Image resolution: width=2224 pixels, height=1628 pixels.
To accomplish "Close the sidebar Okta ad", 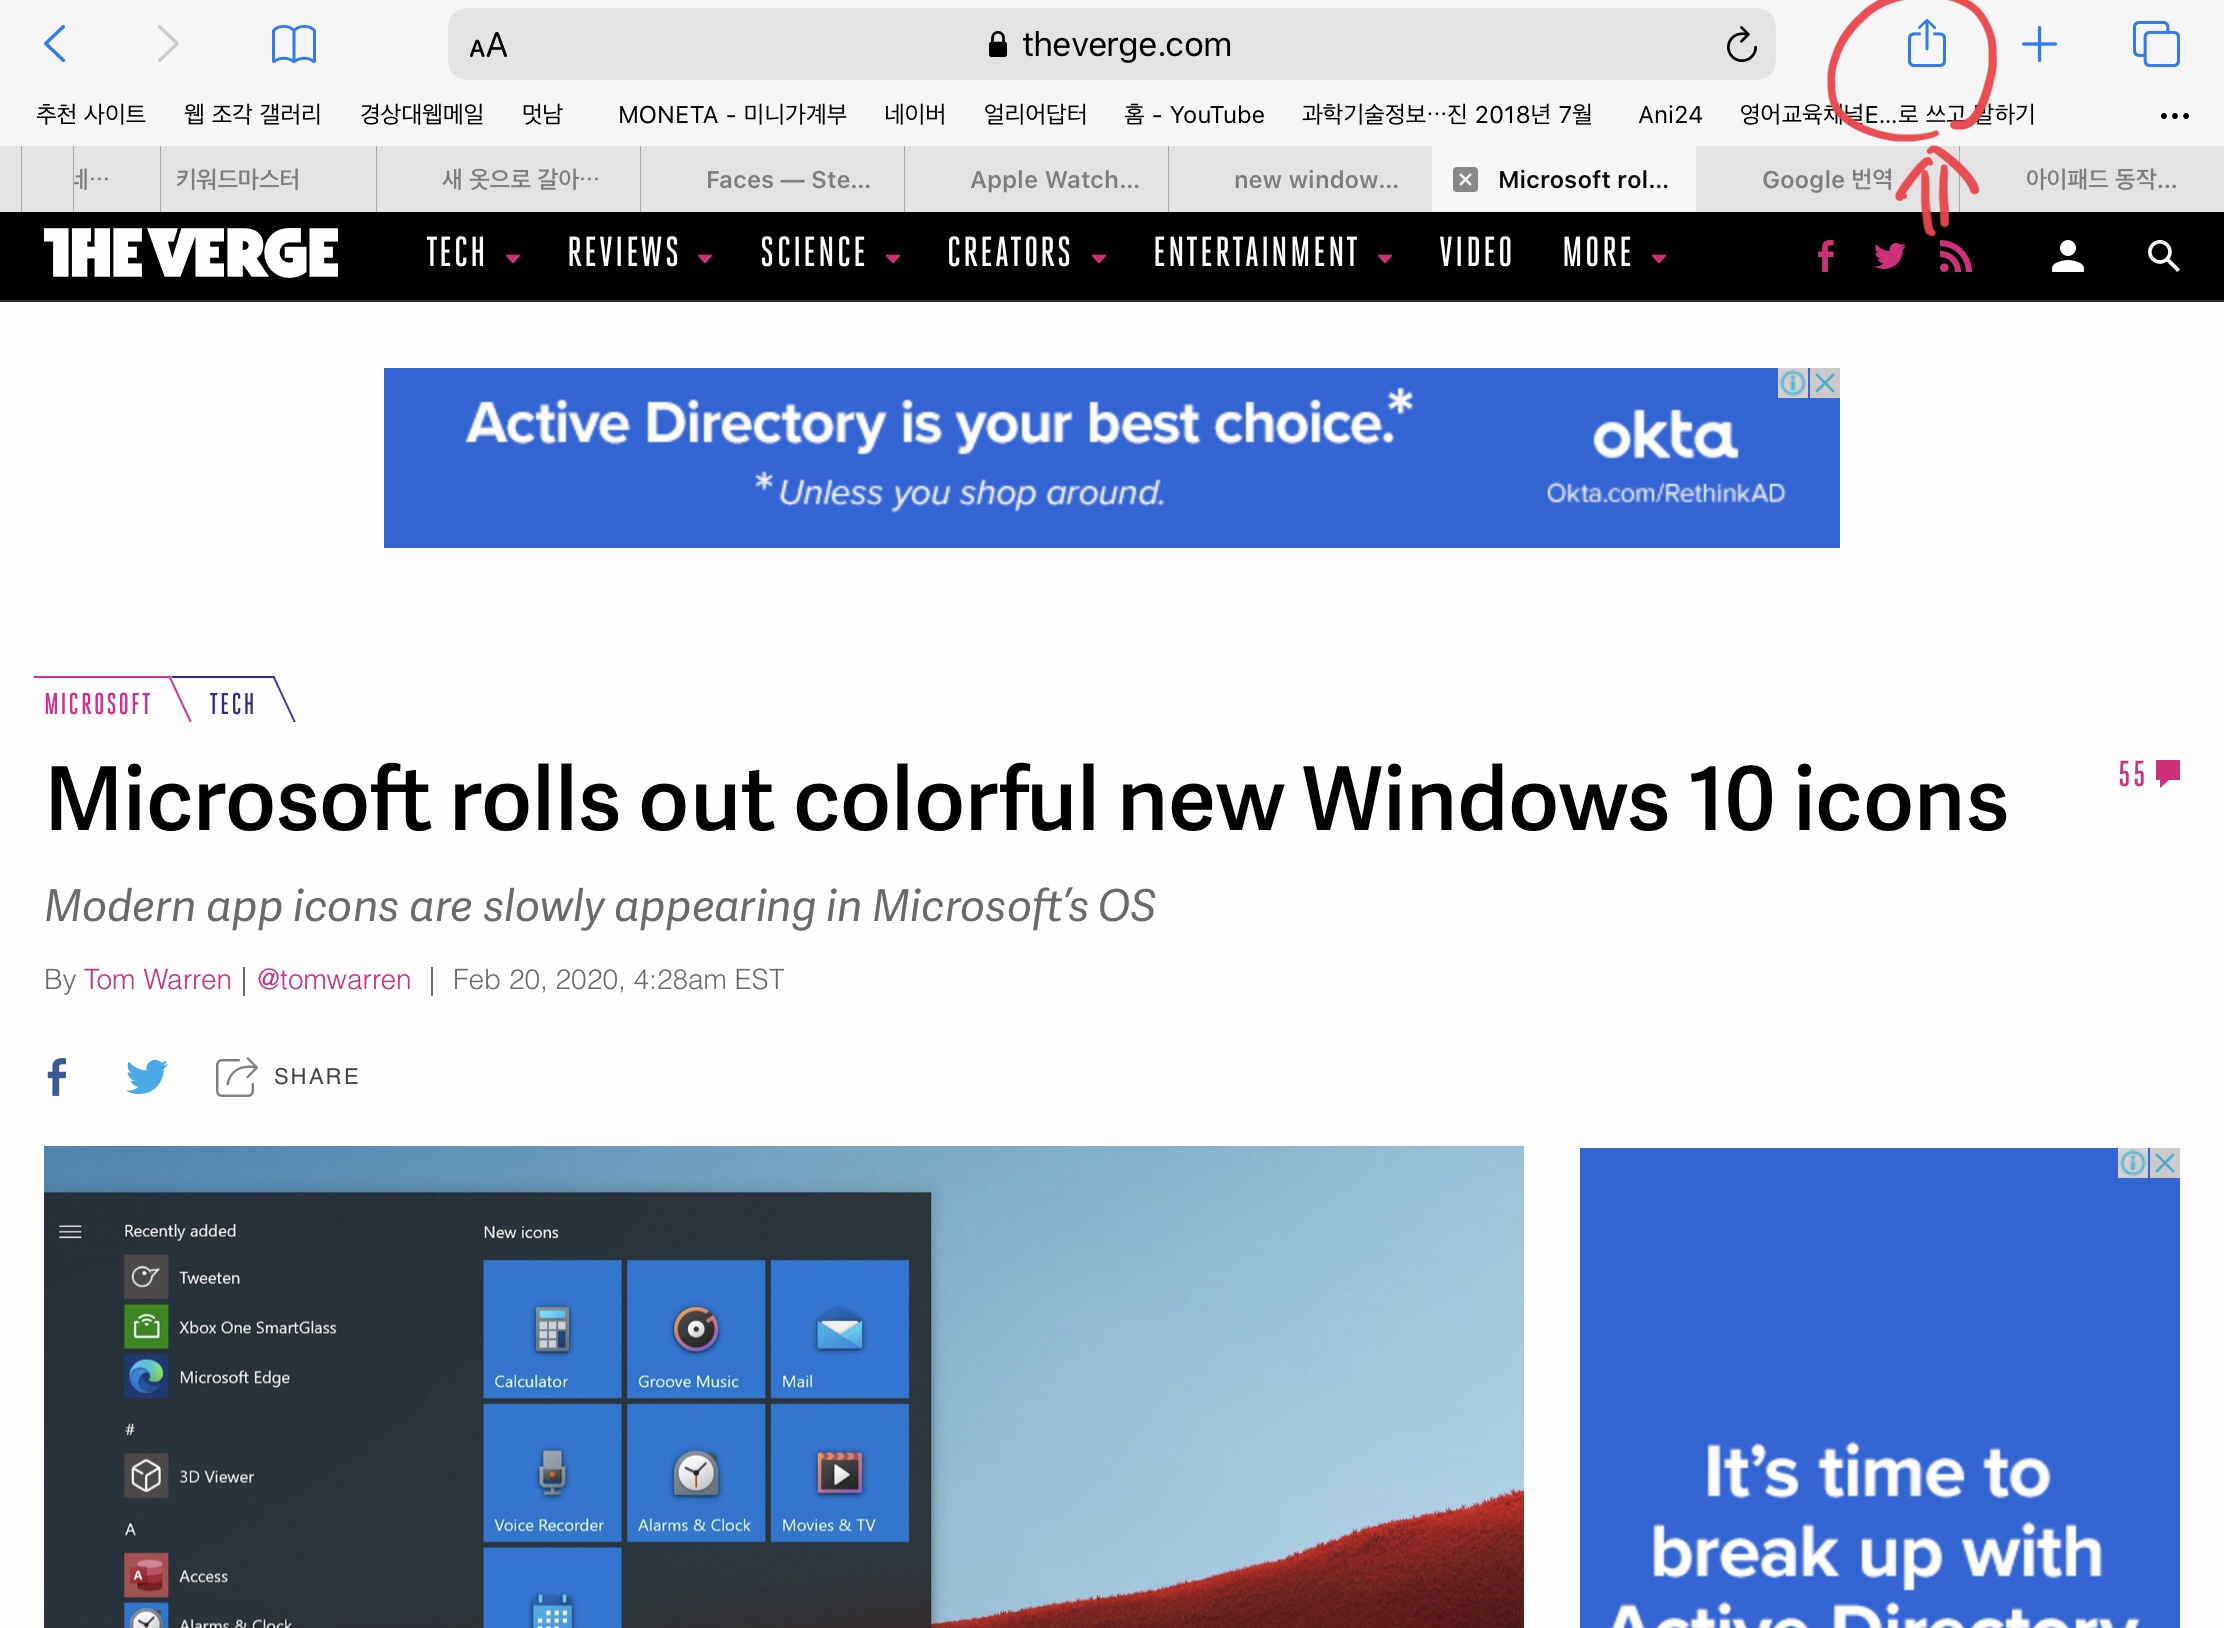I will coord(2165,1163).
